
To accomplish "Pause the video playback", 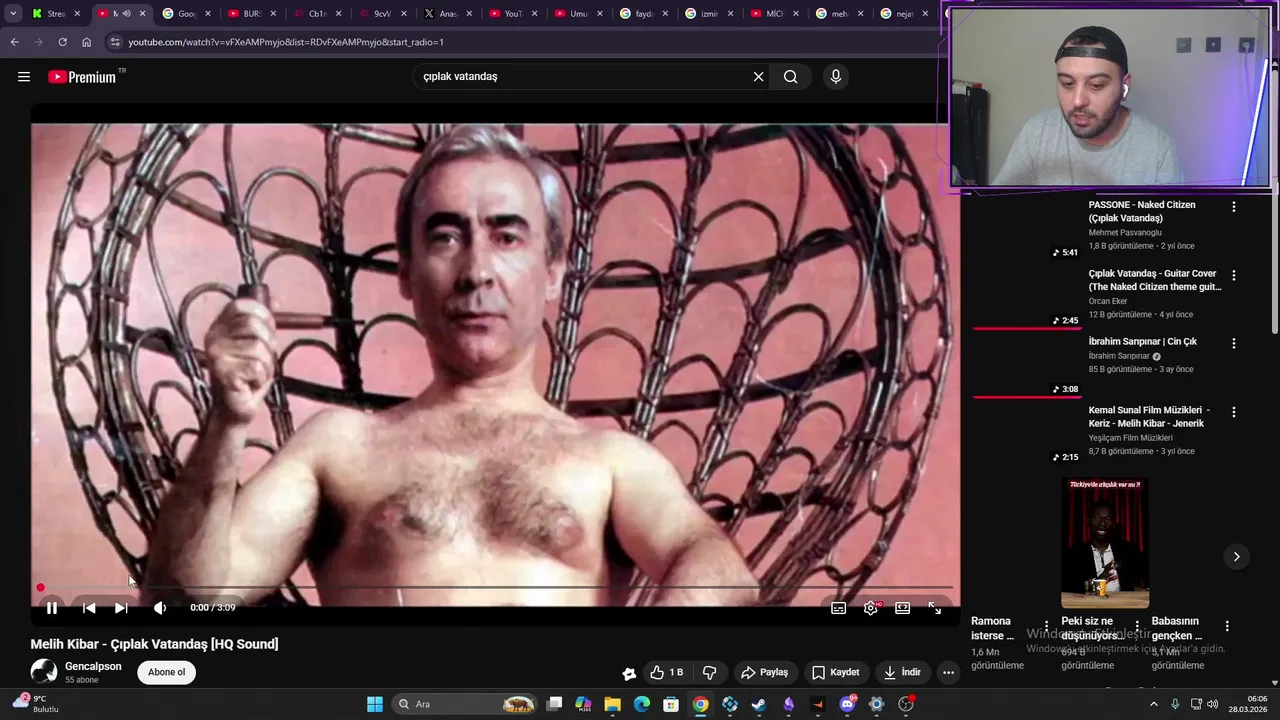I will coord(52,607).
